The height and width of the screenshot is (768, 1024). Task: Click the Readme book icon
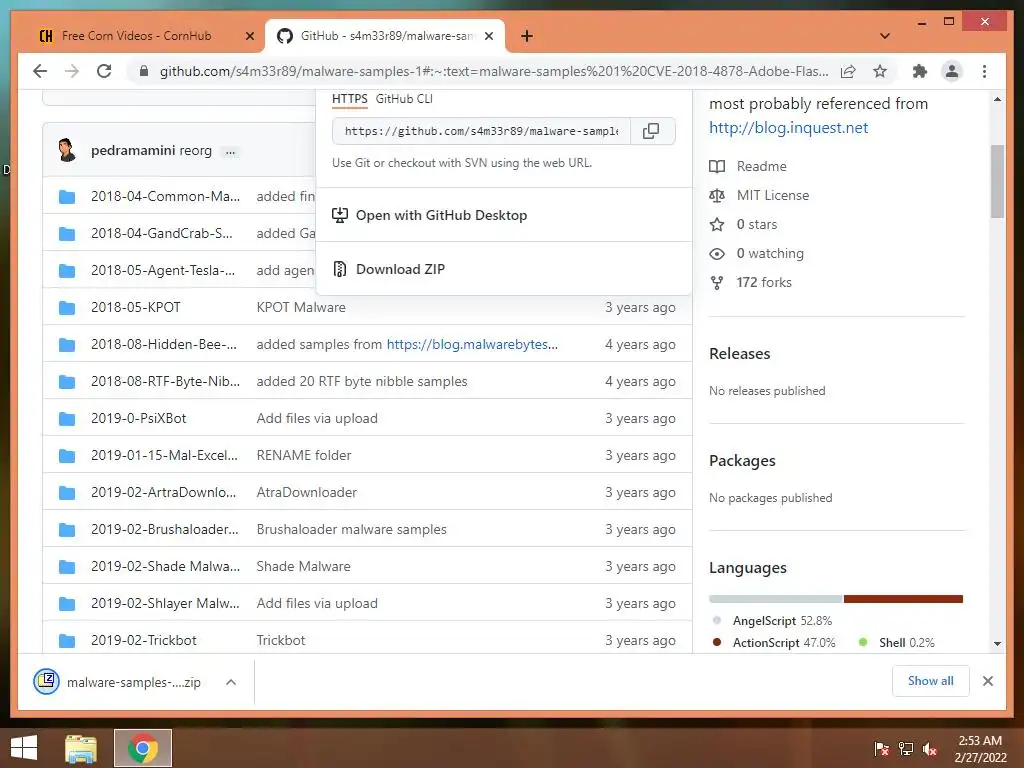click(717, 167)
